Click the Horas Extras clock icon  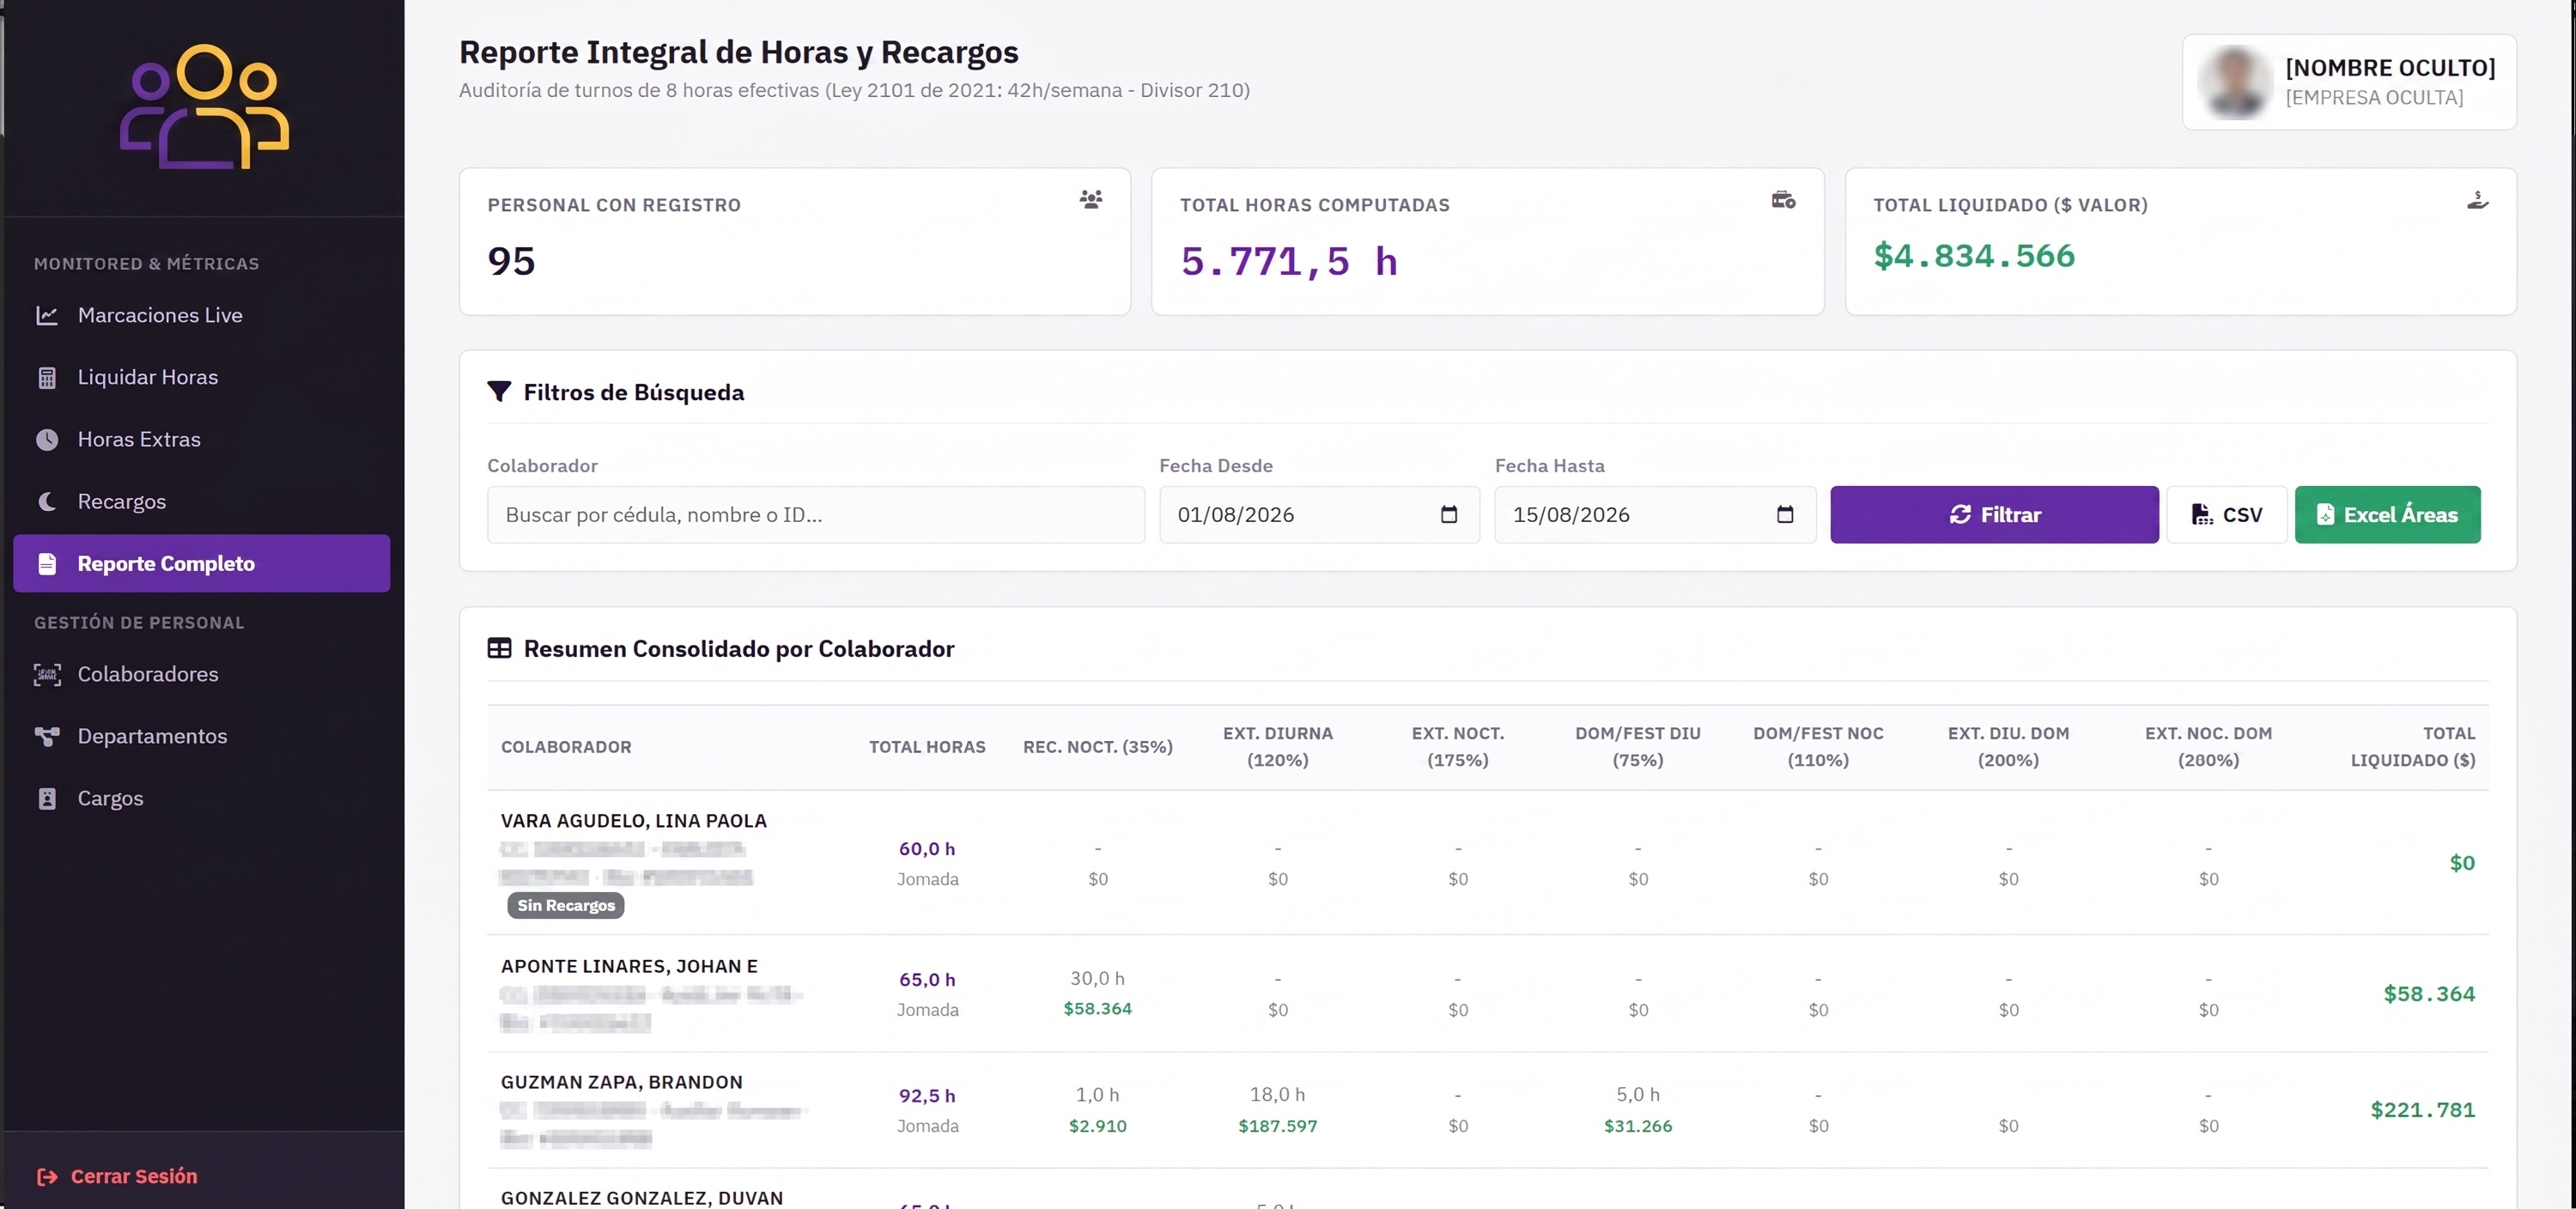(x=47, y=440)
